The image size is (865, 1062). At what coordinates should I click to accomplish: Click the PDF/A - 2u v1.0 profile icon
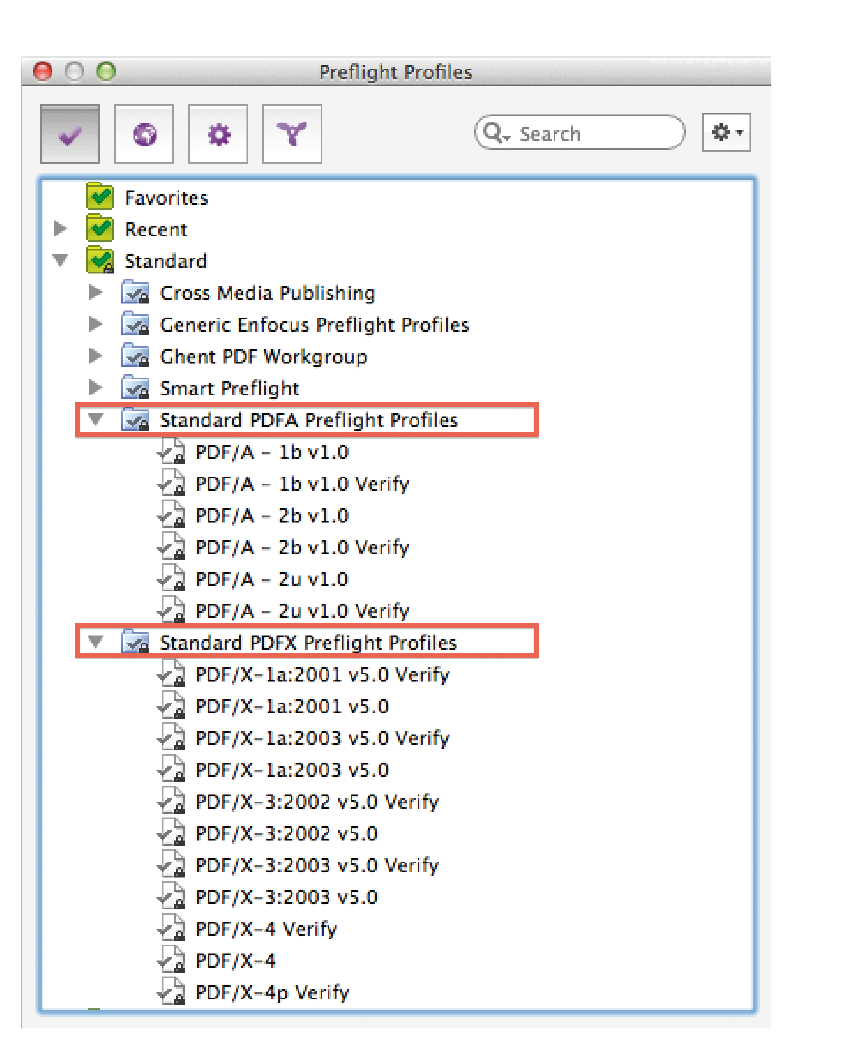click(x=171, y=578)
